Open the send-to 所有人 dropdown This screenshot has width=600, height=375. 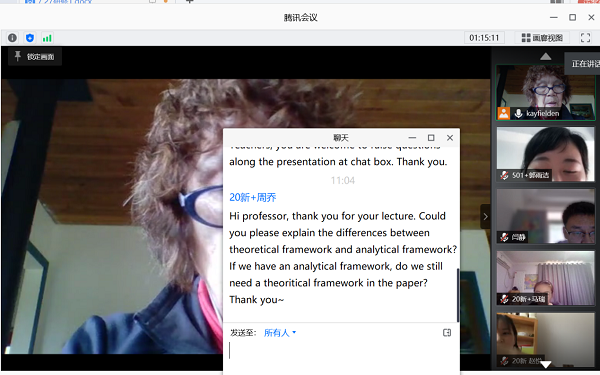click(x=280, y=333)
